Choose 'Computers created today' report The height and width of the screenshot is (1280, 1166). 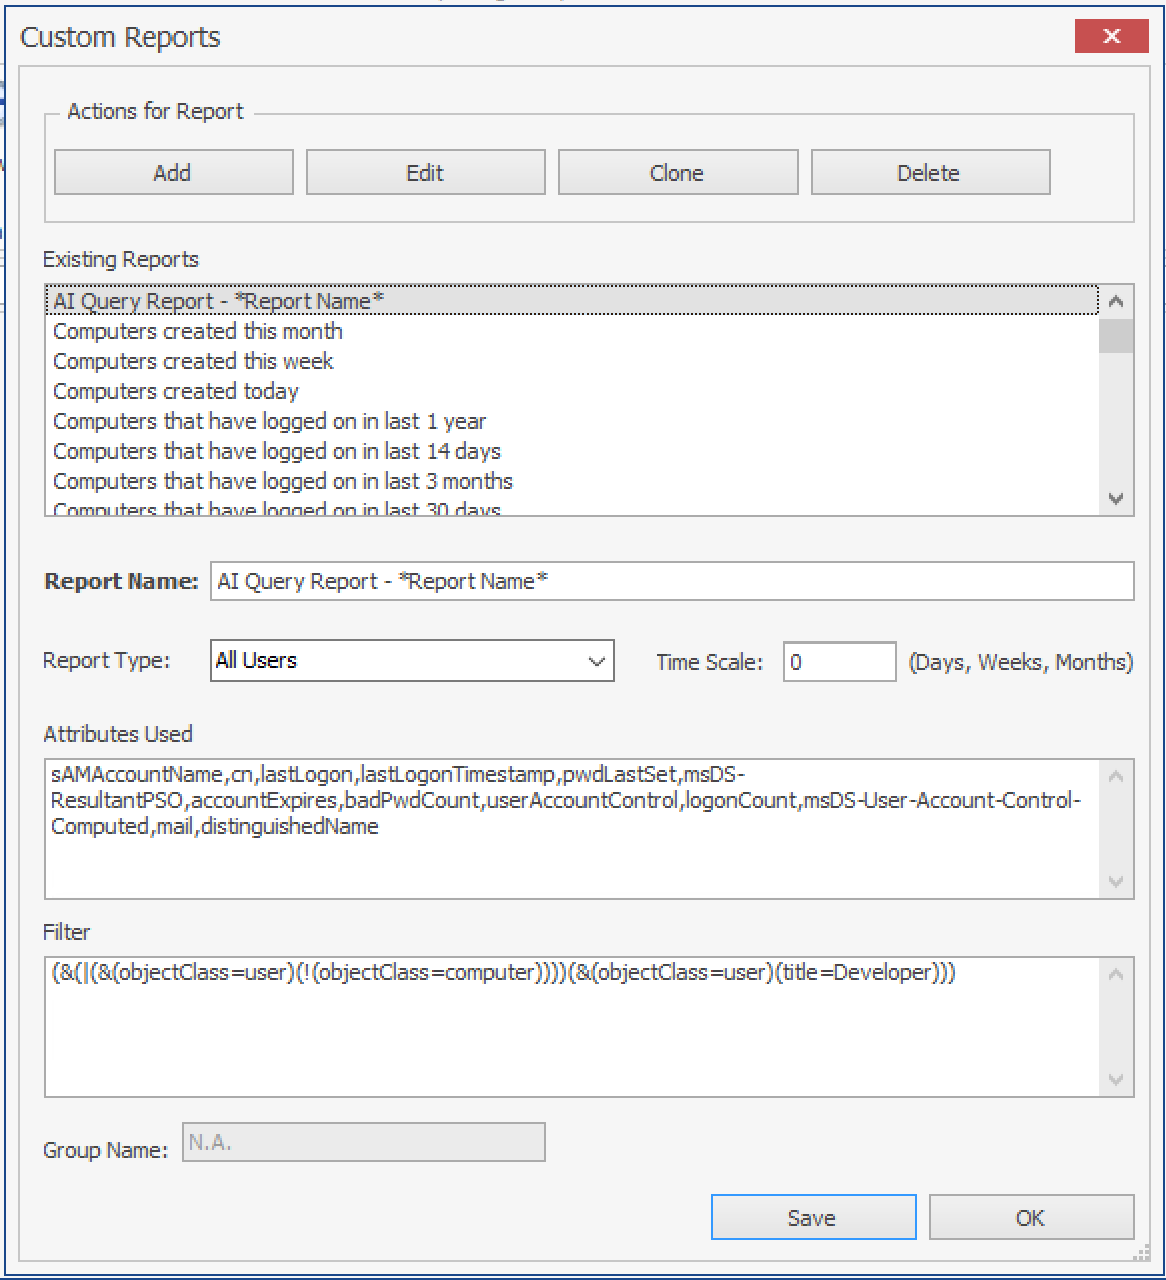176,391
